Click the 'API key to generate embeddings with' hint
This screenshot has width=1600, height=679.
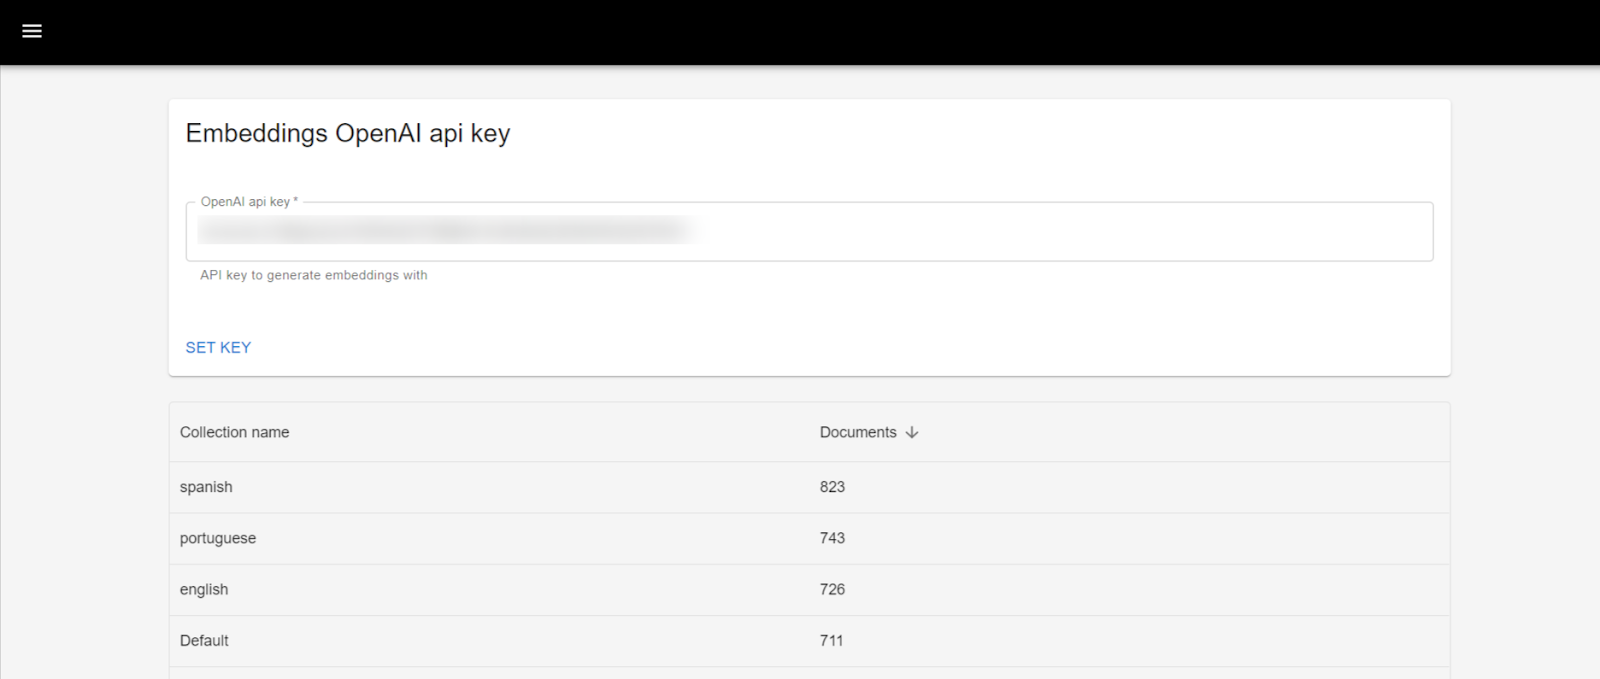tap(314, 275)
